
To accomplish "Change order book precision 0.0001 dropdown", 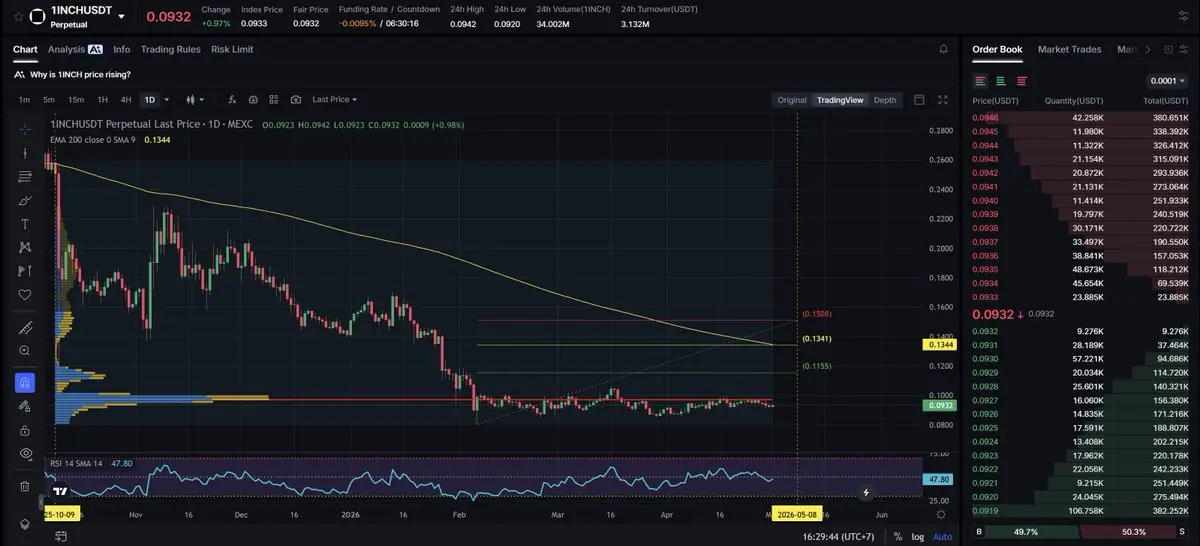I will (x=1168, y=81).
